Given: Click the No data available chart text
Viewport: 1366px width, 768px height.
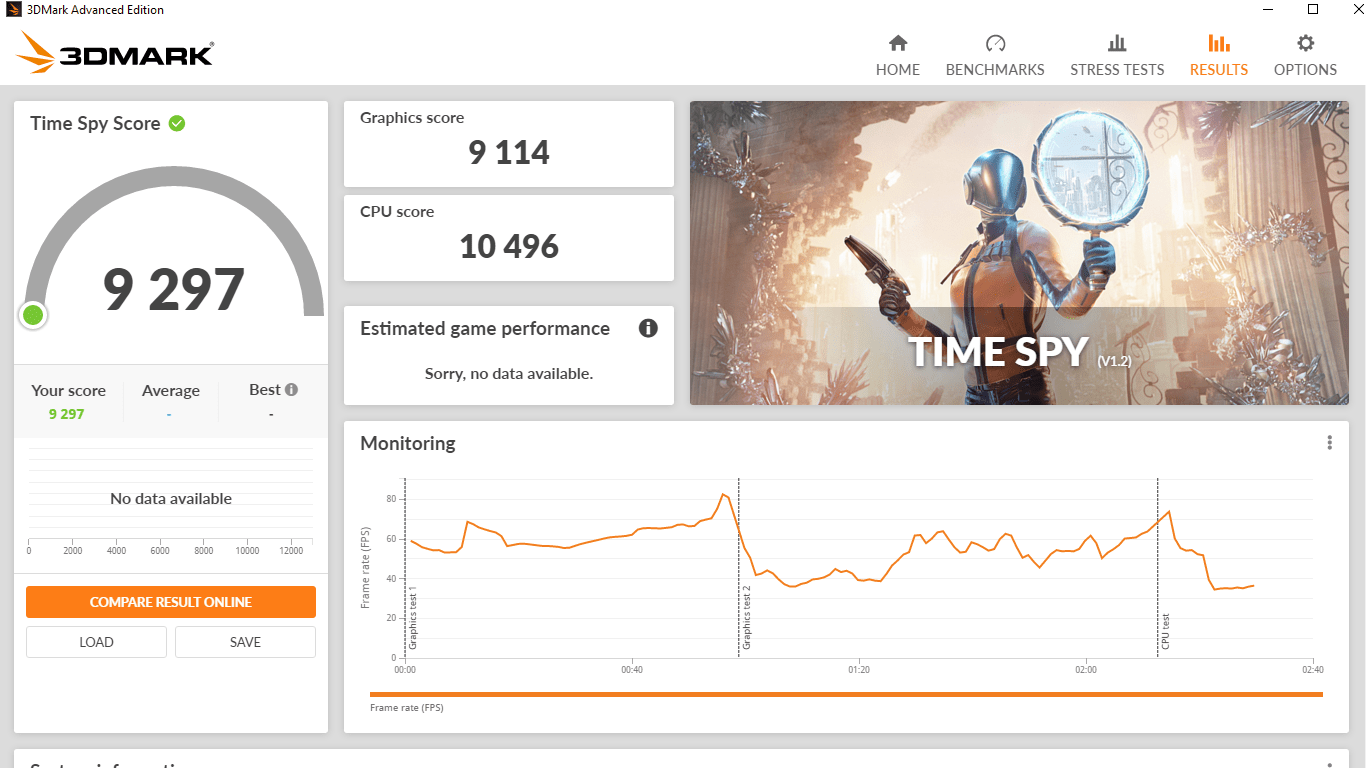Looking at the screenshot, I should 171,499.
